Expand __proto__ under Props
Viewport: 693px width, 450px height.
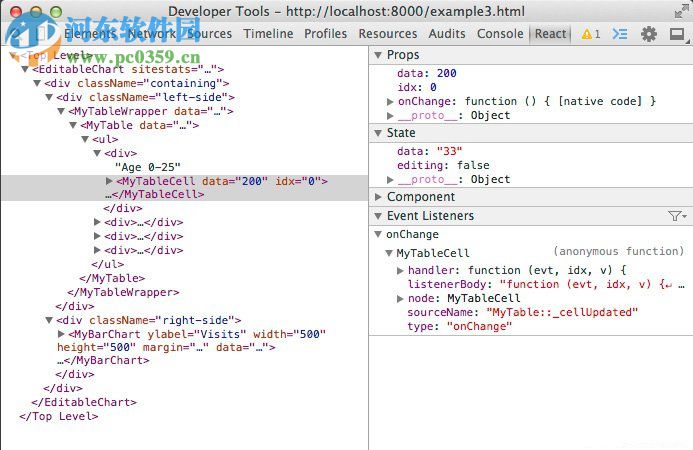point(390,116)
